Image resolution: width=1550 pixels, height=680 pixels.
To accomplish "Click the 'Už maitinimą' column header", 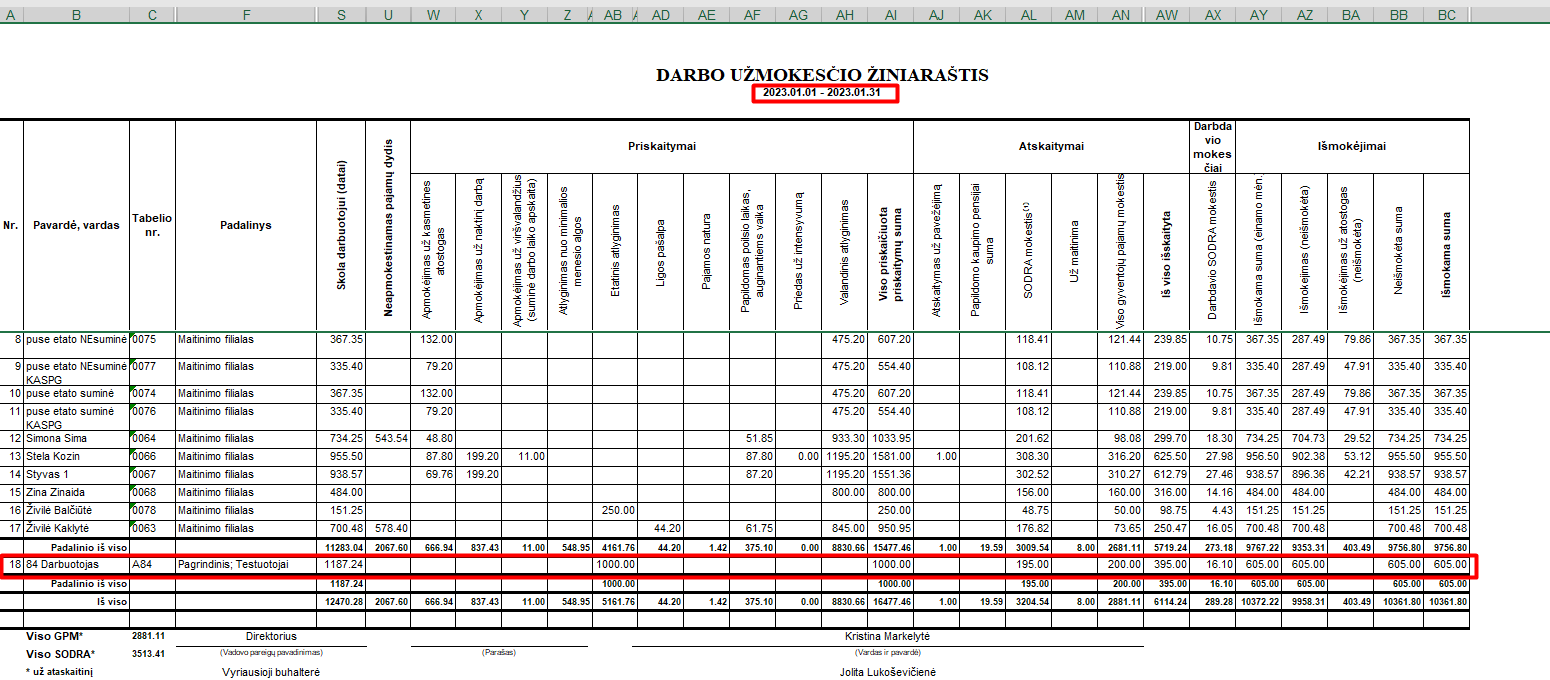I will [x=1075, y=251].
